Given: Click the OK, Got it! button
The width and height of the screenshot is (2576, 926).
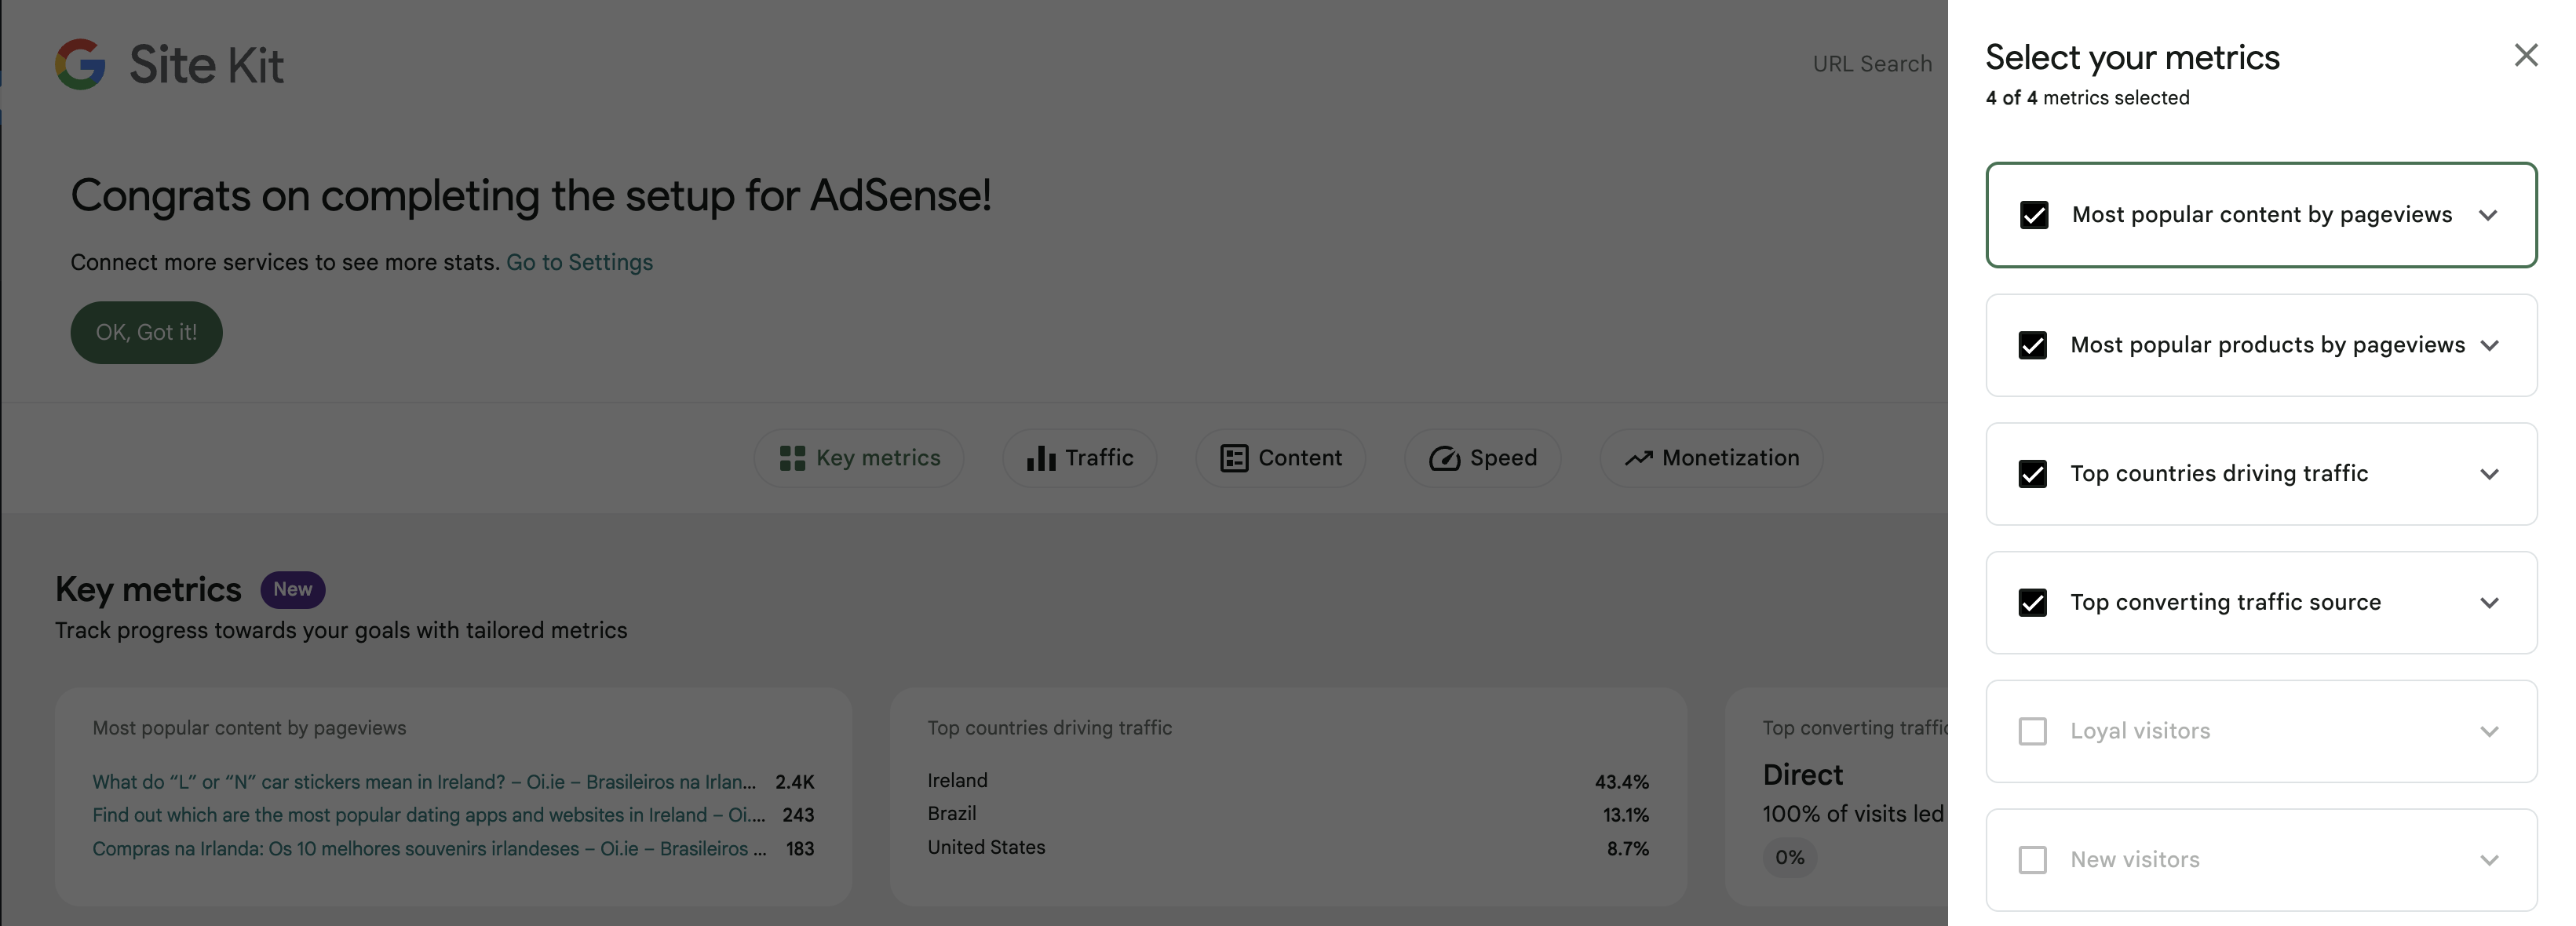Looking at the screenshot, I should pyautogui.click(x=146, y=332).
